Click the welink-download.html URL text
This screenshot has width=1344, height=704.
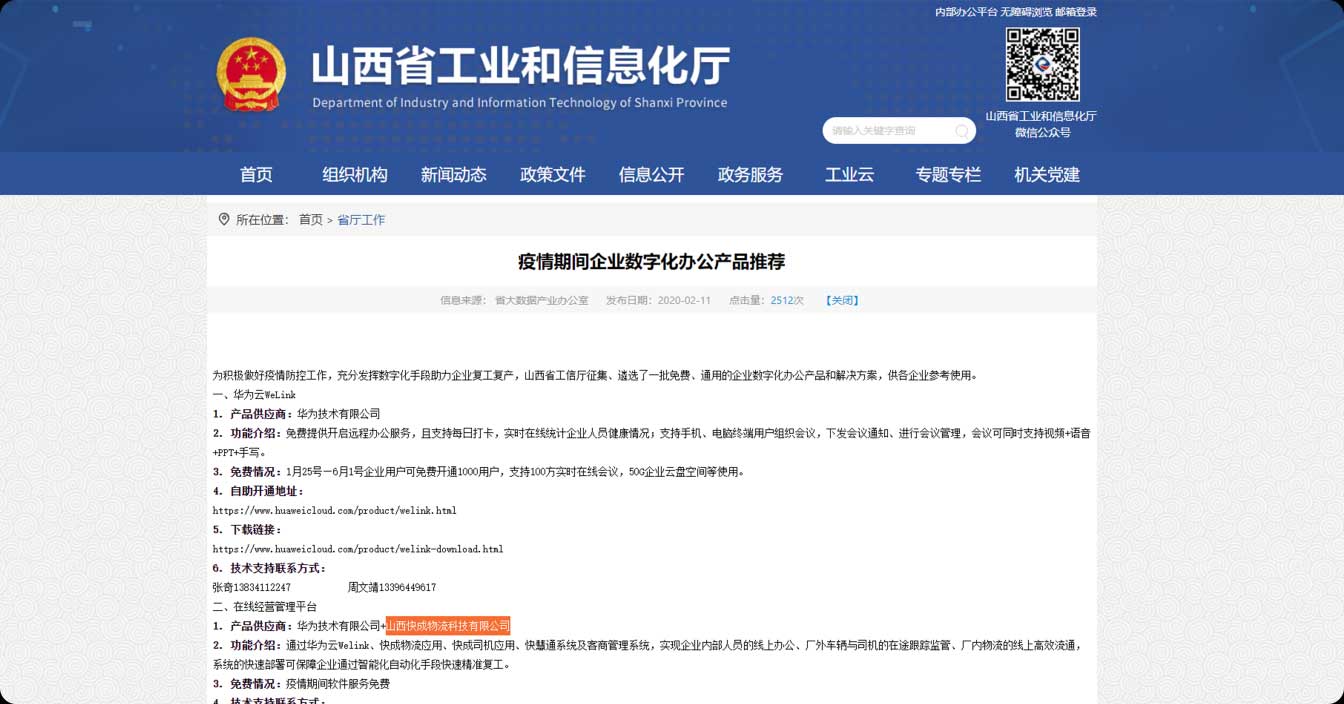(358, 549)
